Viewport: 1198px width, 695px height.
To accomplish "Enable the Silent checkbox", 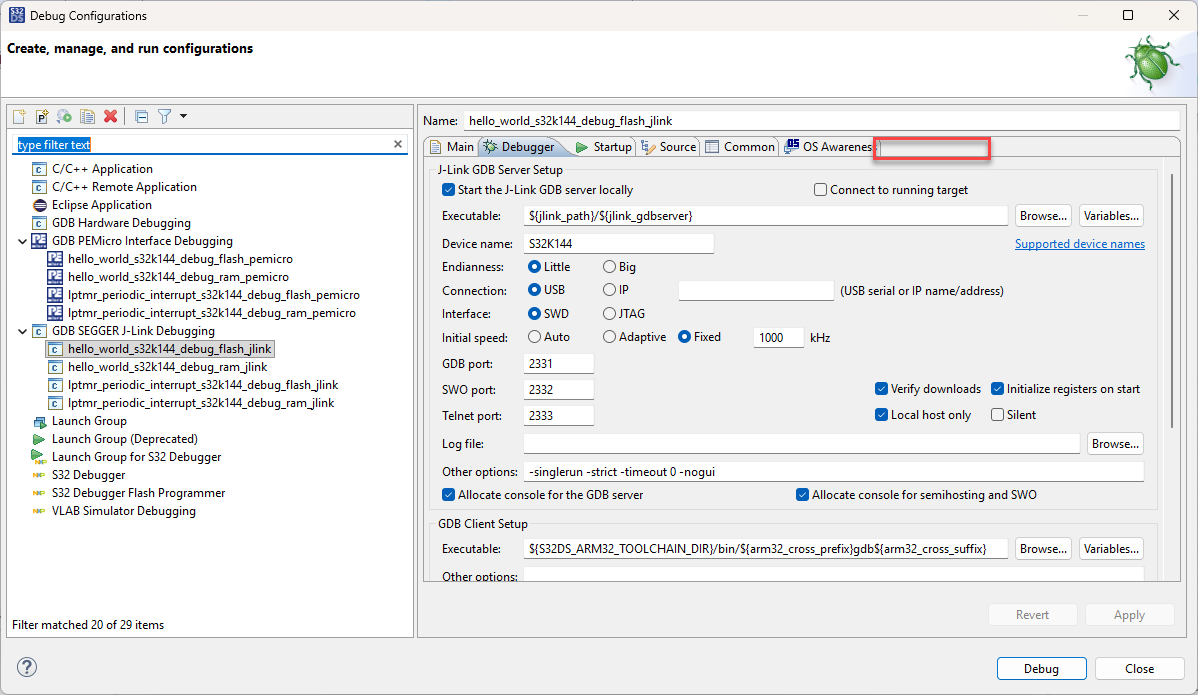I will pos(997,415).
